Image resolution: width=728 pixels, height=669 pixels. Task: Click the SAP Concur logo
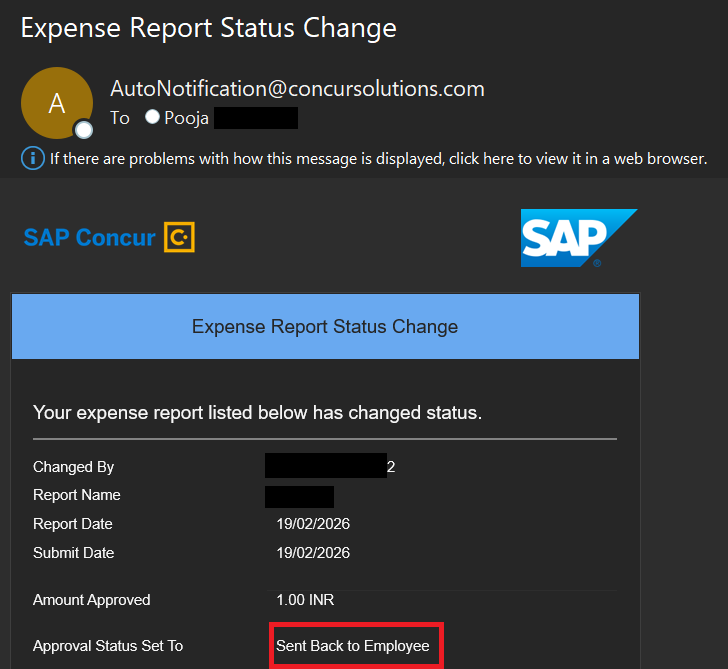point(109,237)
